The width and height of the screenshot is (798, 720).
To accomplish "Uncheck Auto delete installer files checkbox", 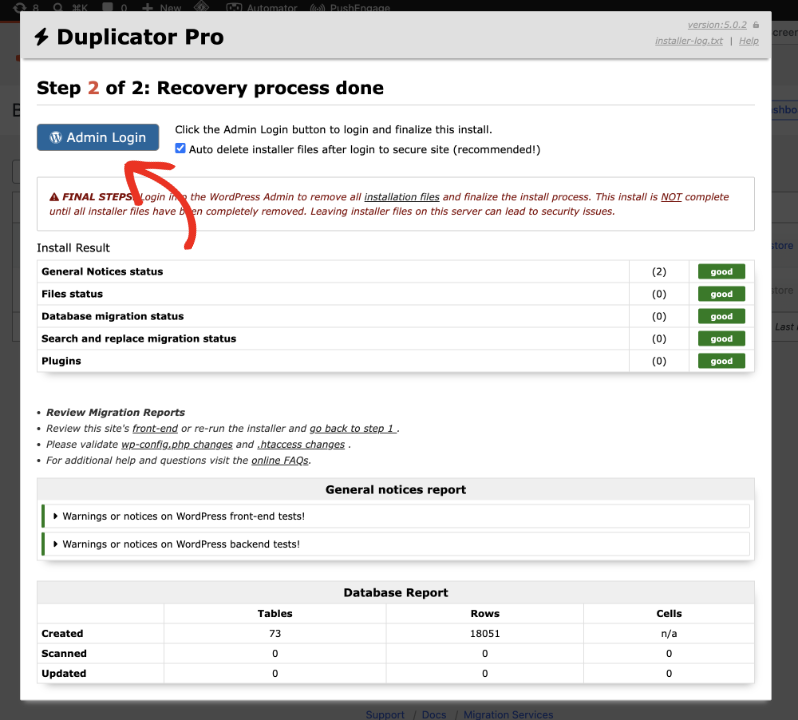I will (180, 148).
